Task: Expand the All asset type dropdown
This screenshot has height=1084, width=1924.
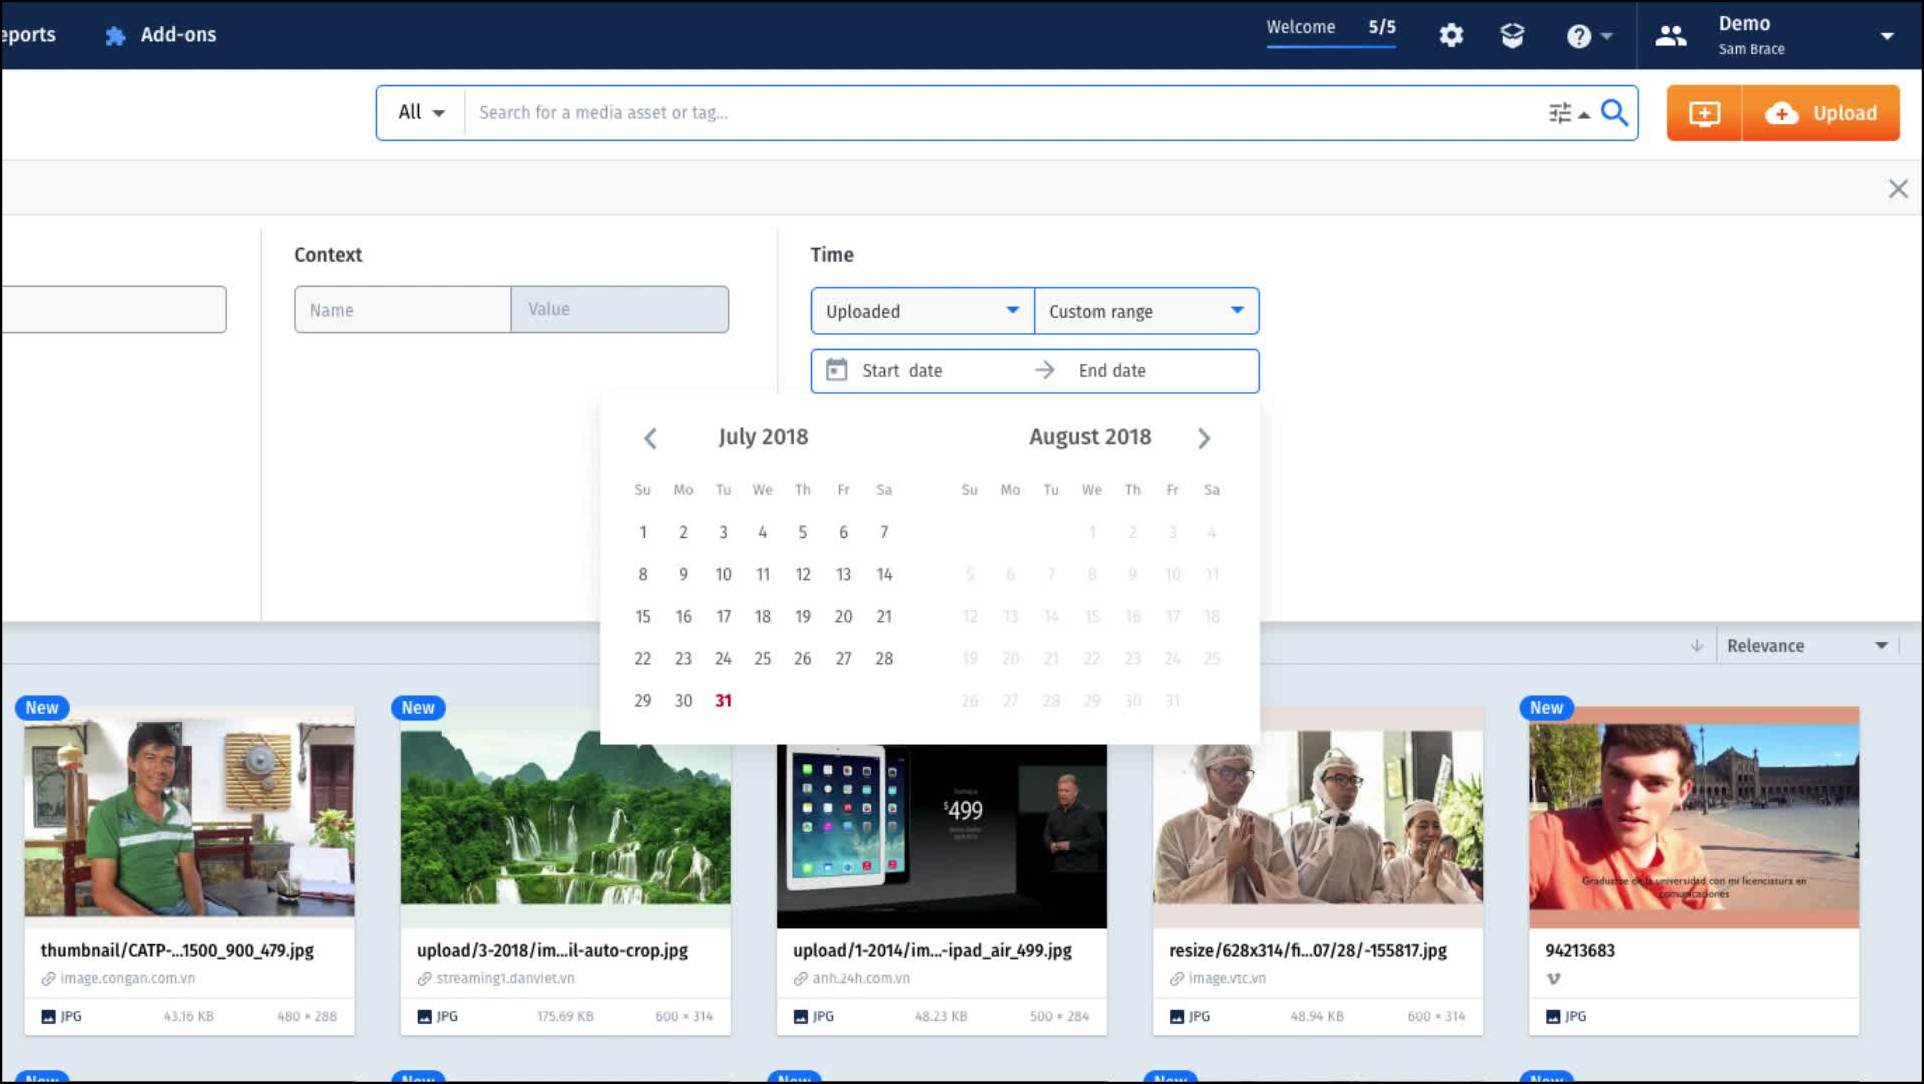Action: (x=421, y=112)
